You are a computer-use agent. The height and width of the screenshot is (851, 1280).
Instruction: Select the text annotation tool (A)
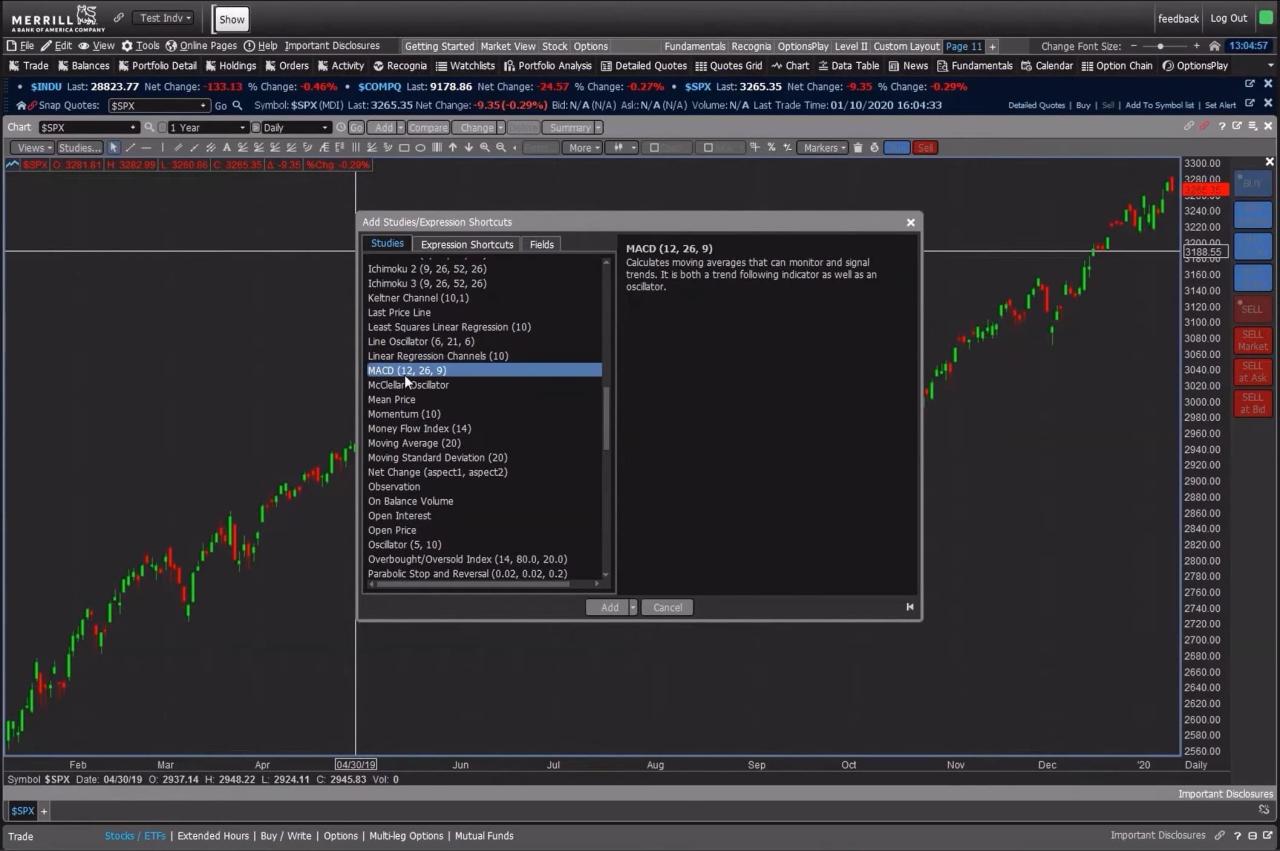point(227,147)
